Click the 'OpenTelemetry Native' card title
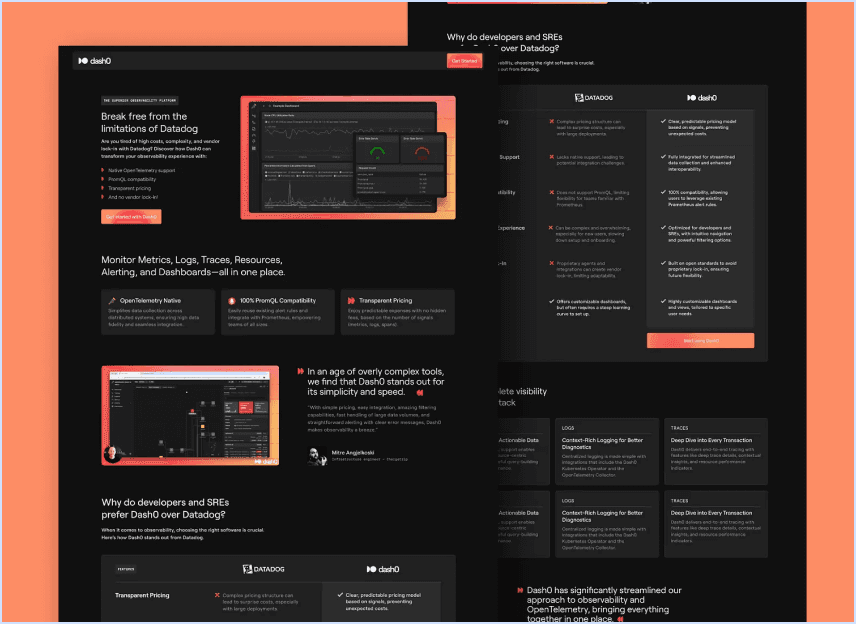Screen dimensions: 856x624 [x=150, y=301]
